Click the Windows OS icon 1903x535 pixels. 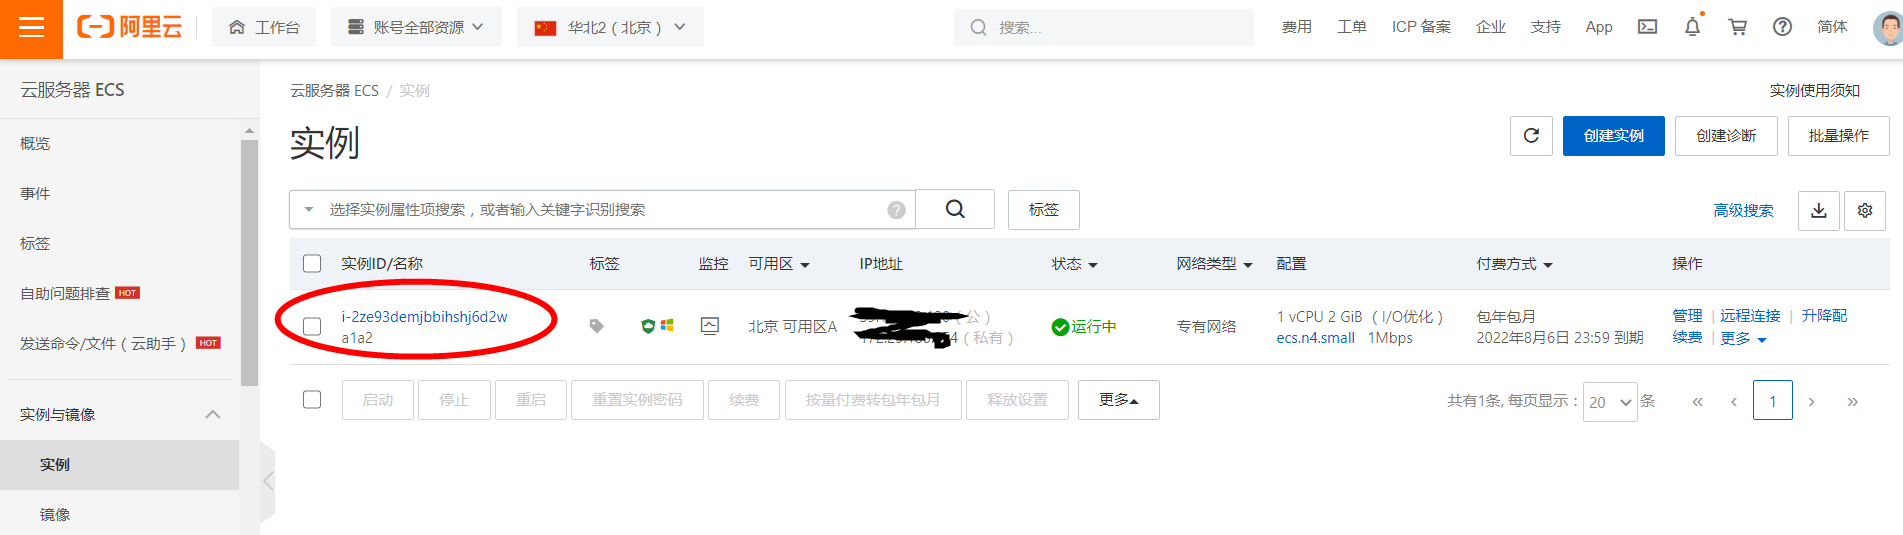tap(667, 325)
